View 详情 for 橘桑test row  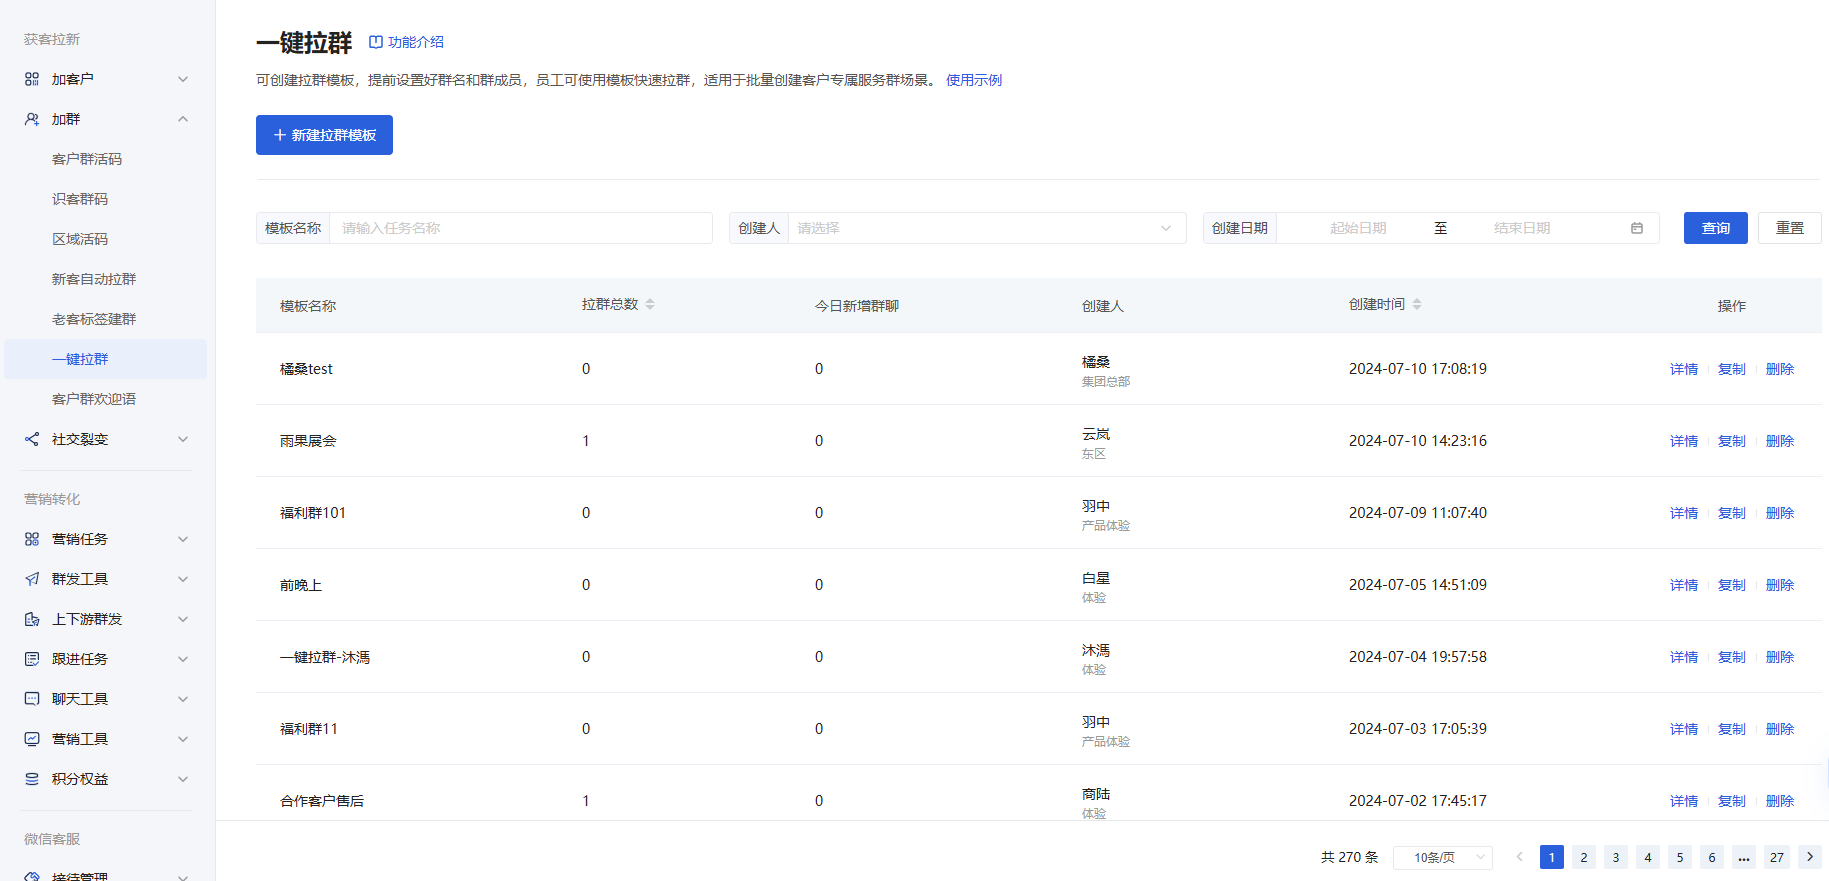(x=1684, y=369)
